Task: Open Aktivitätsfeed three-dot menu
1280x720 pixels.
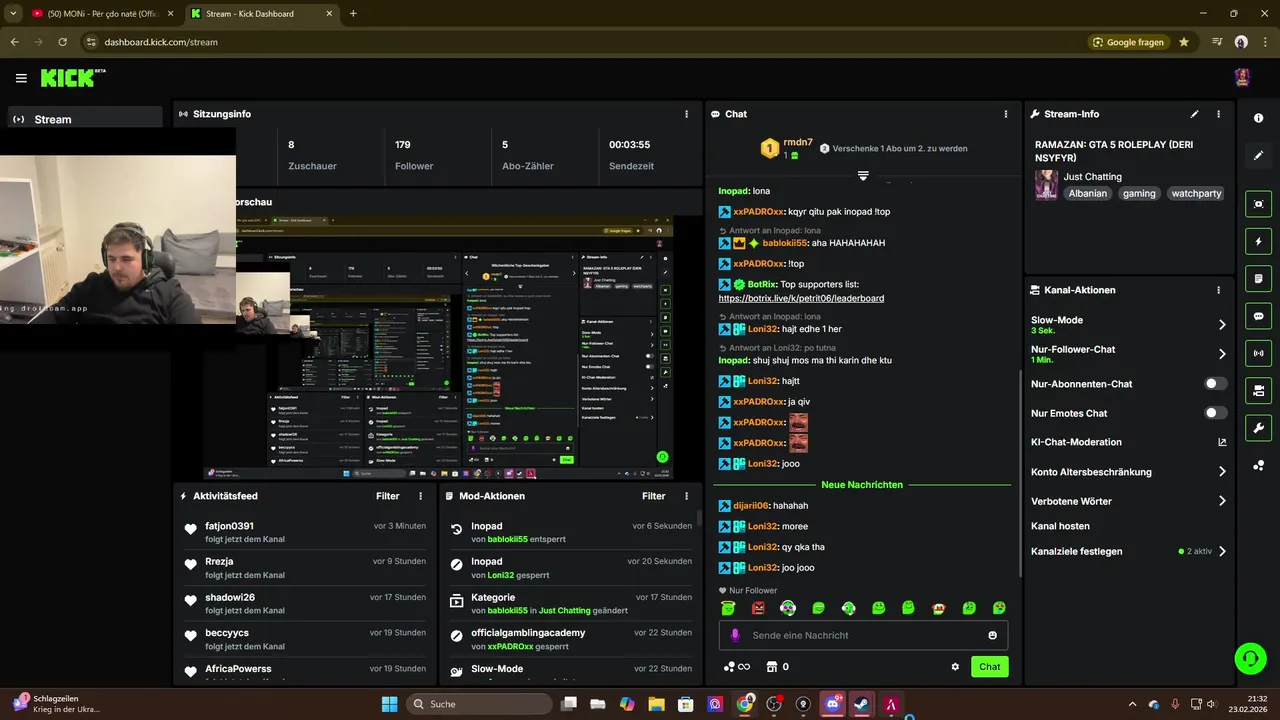Action: pyautogui.click(x=420, y=496)
